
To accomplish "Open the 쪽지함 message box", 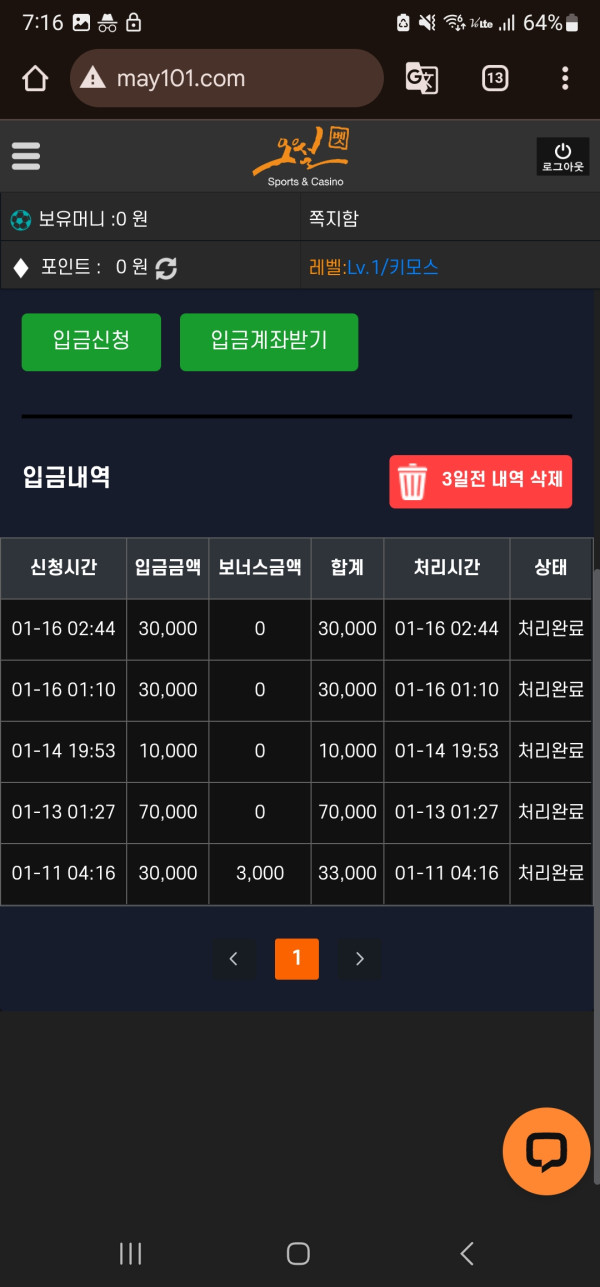I will (x=335, y=218).
